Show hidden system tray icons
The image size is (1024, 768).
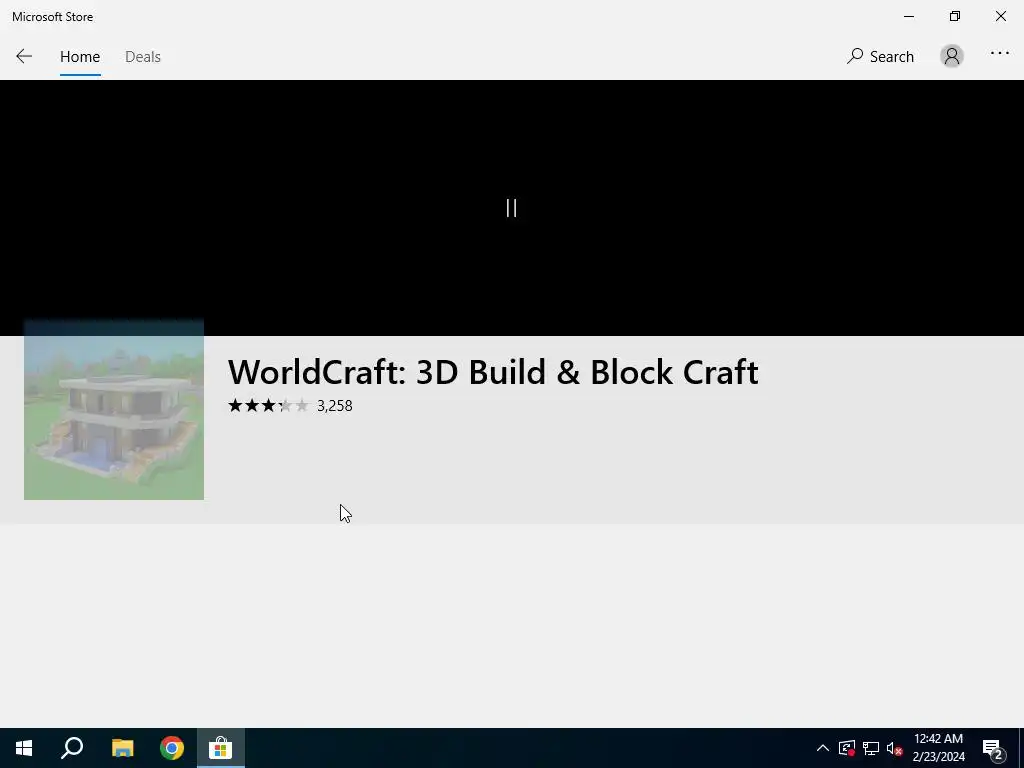(823, 748)
